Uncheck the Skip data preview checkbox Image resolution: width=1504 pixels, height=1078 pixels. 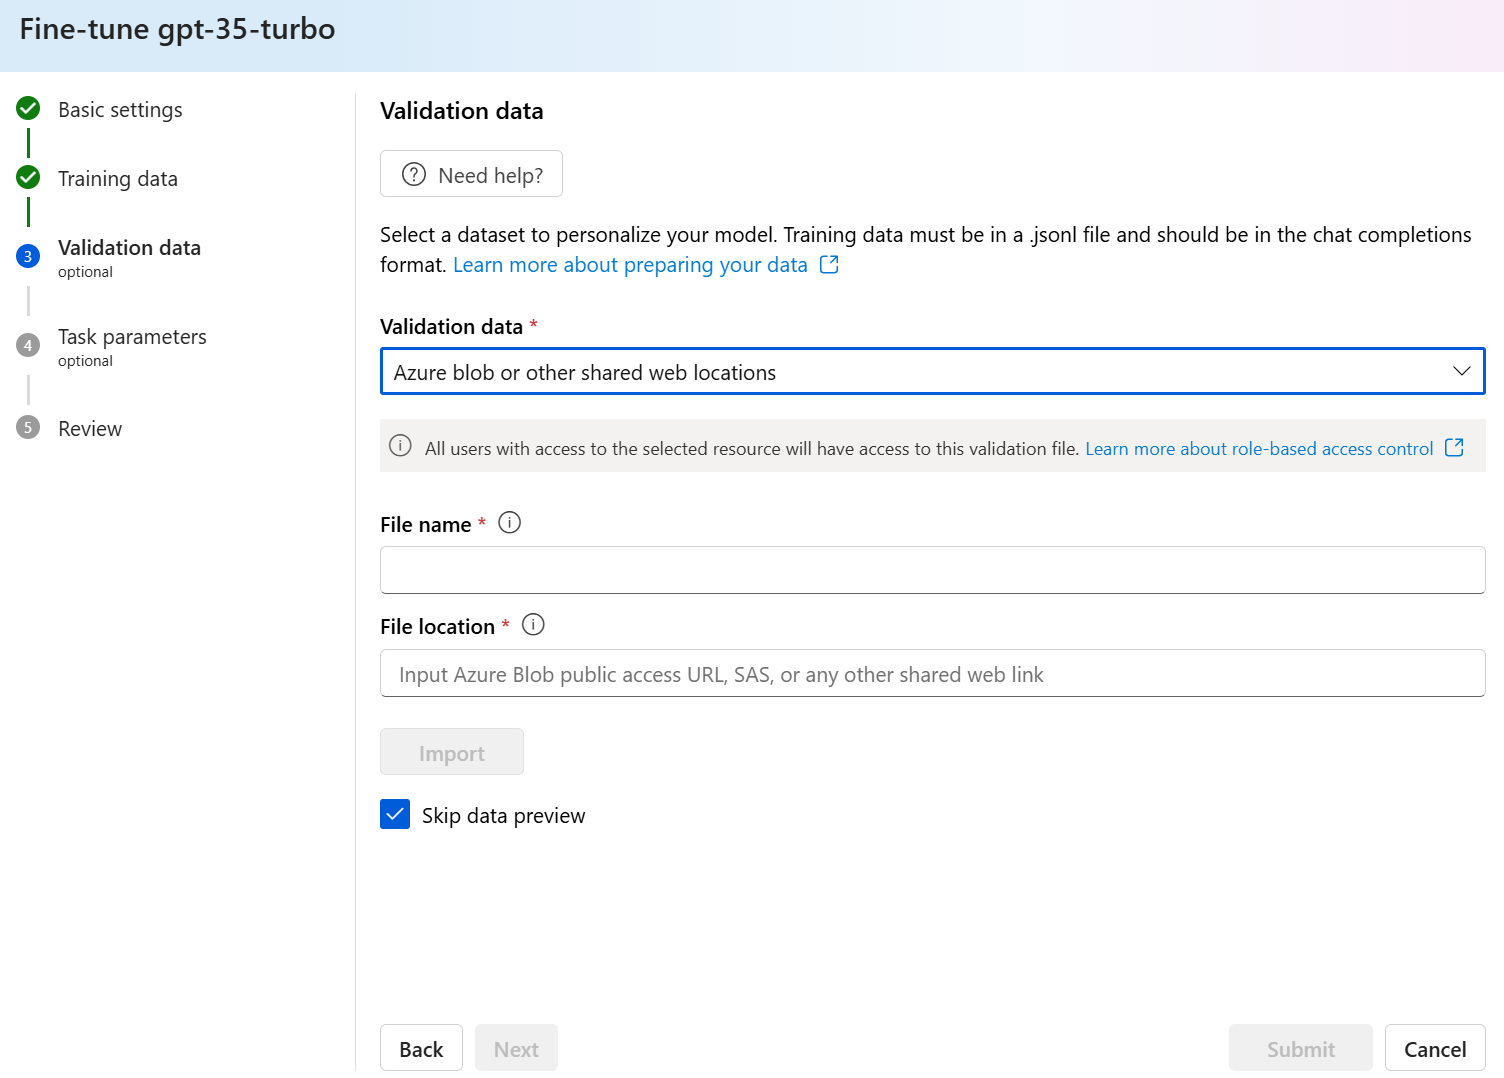click(395, 815)
